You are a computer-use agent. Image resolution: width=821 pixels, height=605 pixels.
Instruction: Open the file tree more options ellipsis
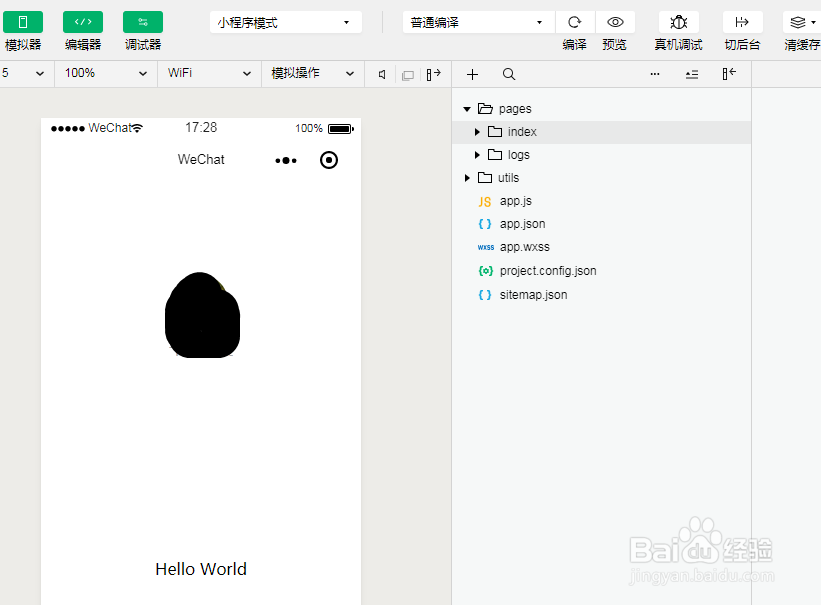(x=654, y=74)
